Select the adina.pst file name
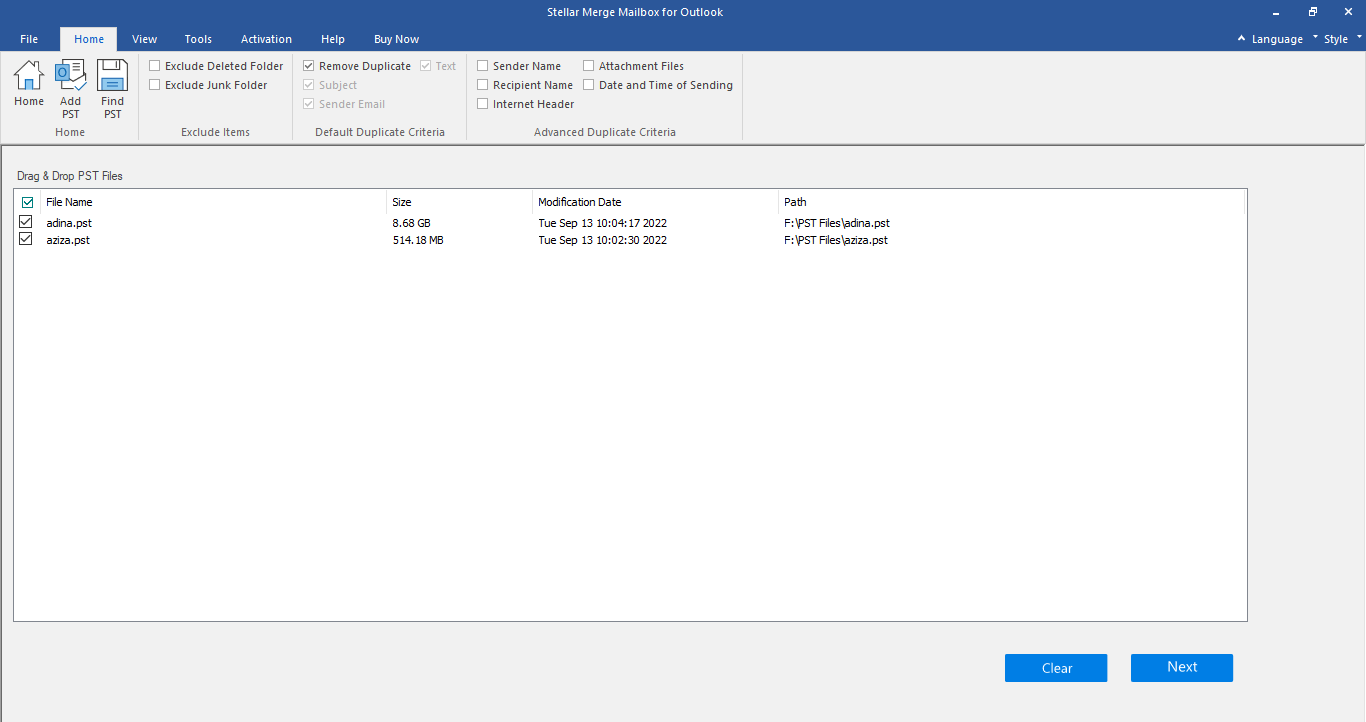Image resolution: width=1366 pixels, height=722 pixels. (69, 223)
